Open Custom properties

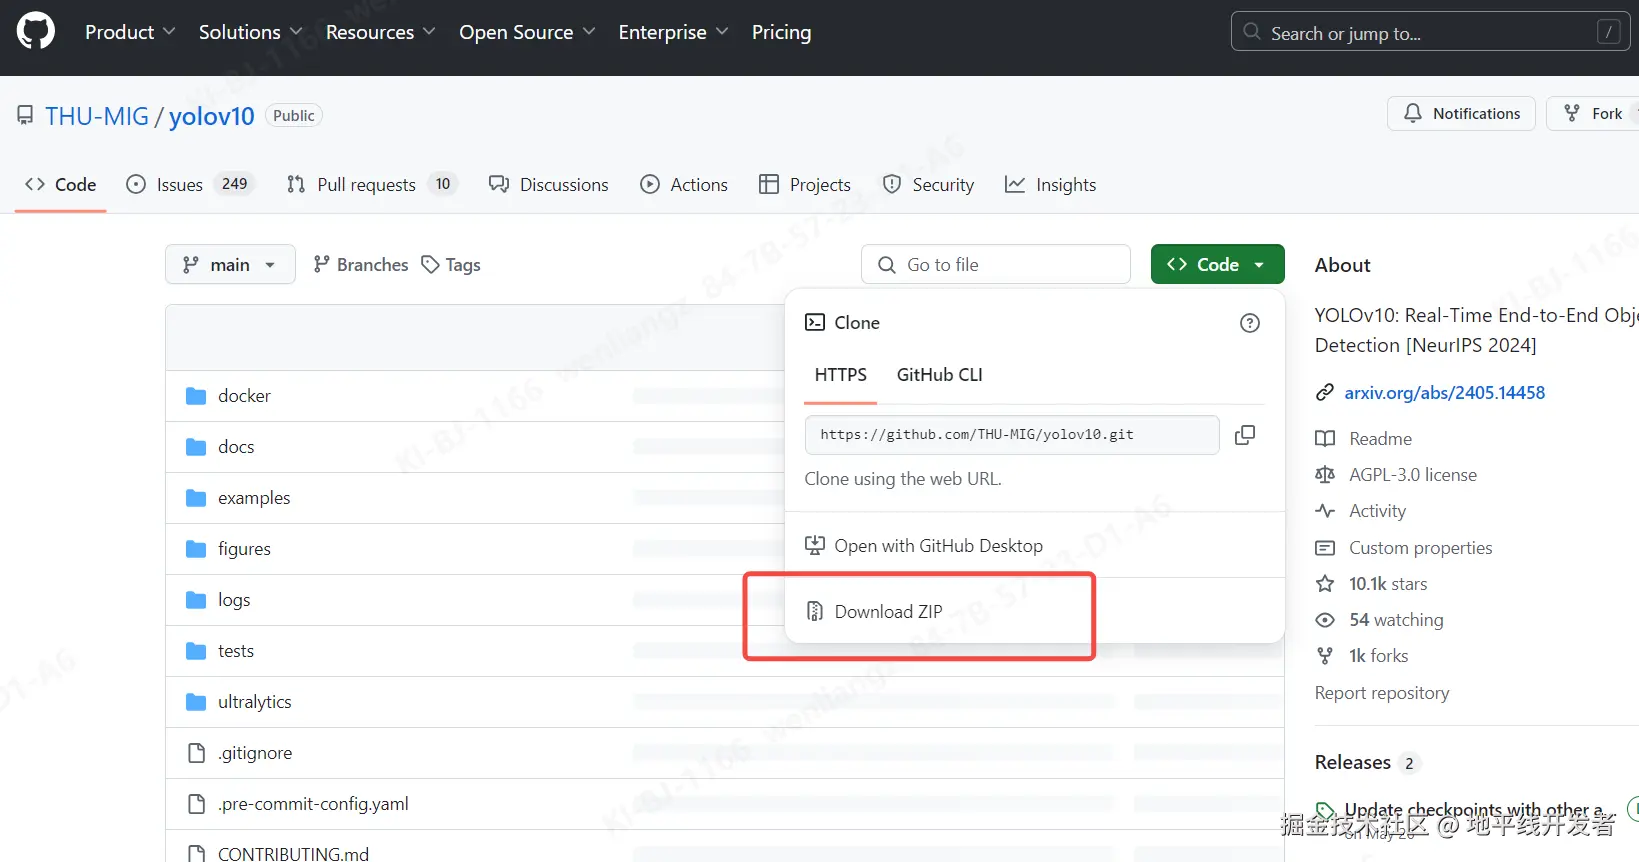tap(1420, 547)
